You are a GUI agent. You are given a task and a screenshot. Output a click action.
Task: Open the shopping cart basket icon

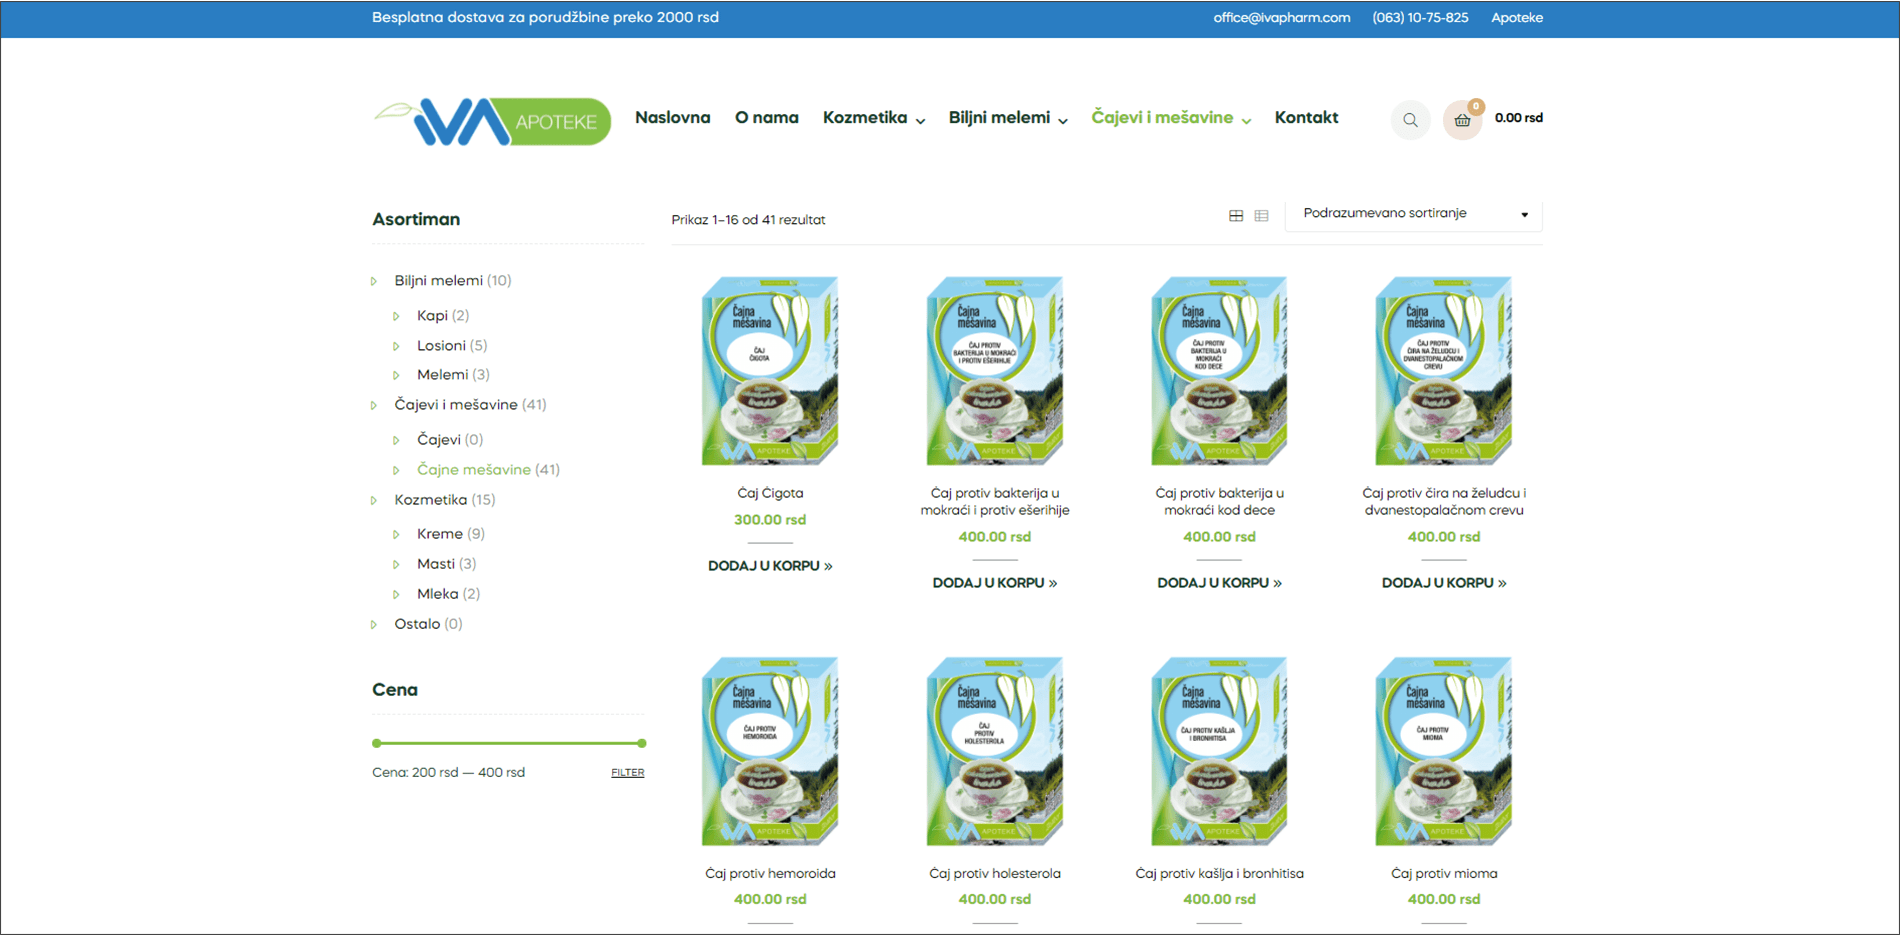click(1462, 120)
